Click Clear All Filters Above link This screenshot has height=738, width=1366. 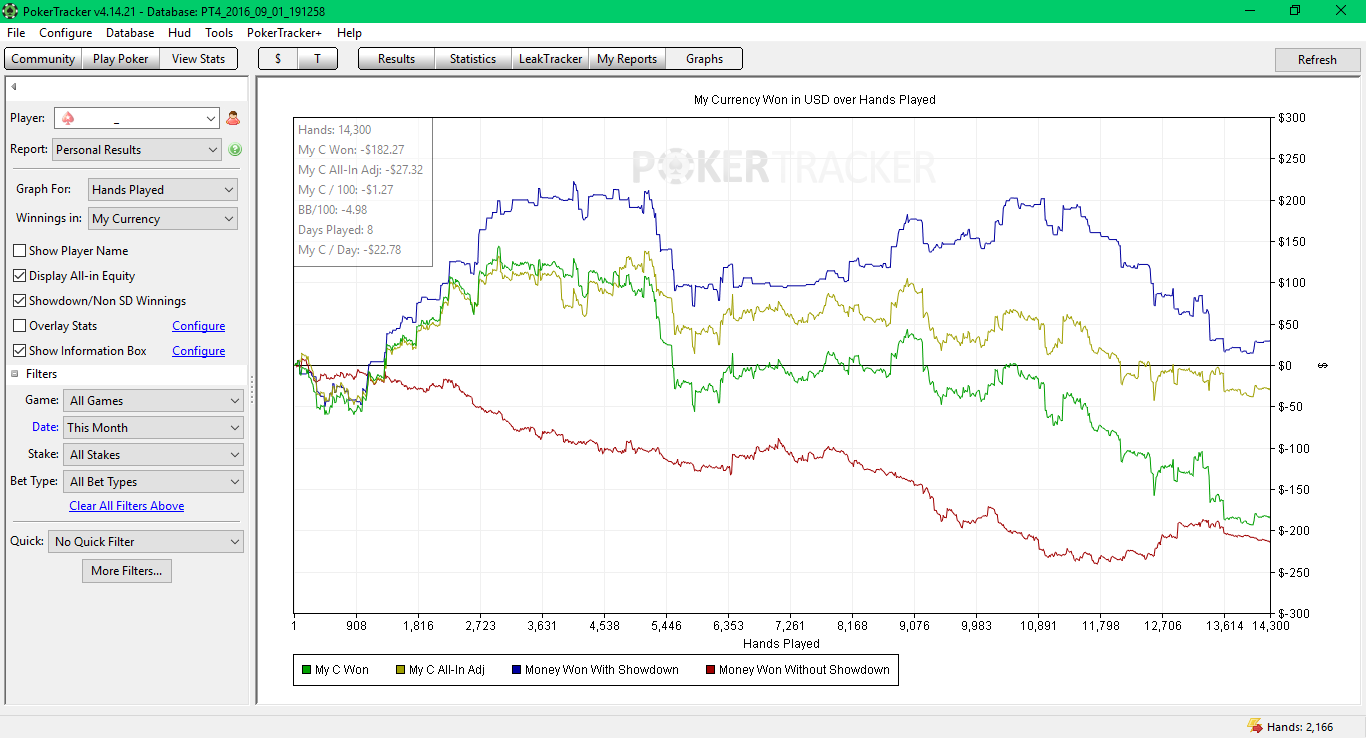click(127, 506)
